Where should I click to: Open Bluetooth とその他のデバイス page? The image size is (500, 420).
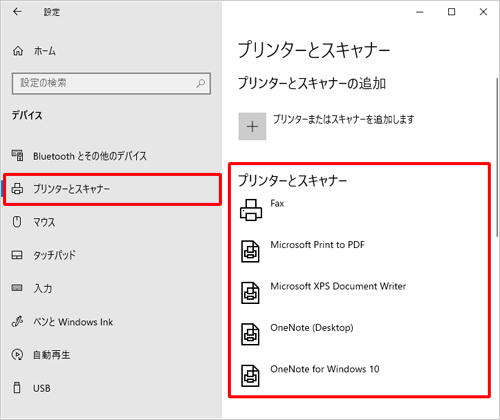coord(90,156)
